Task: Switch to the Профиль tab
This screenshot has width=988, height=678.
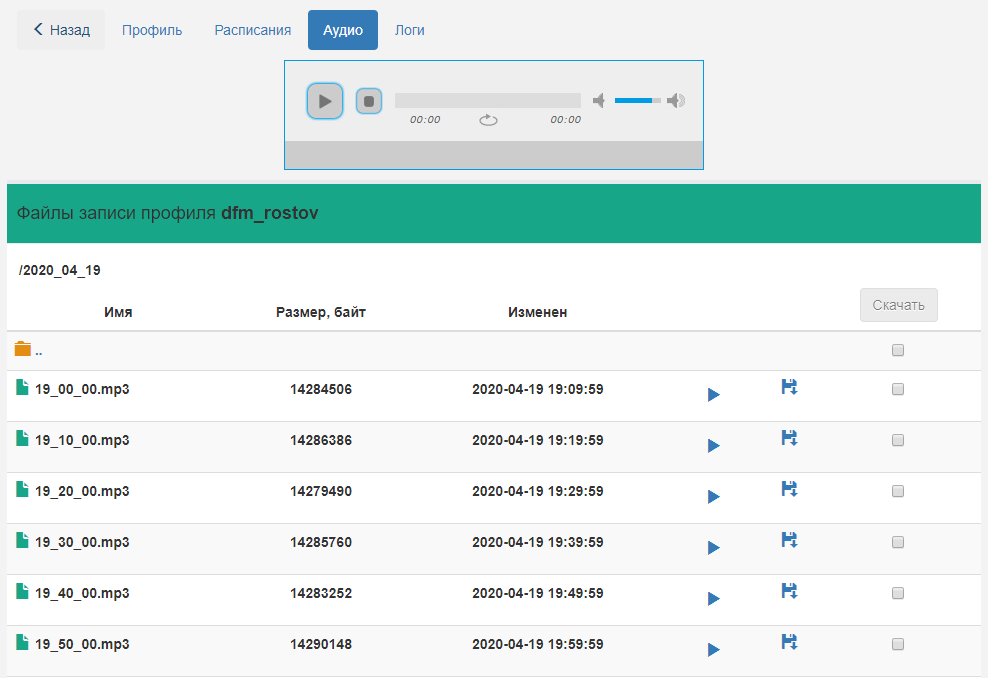Action: click(152, 30)
